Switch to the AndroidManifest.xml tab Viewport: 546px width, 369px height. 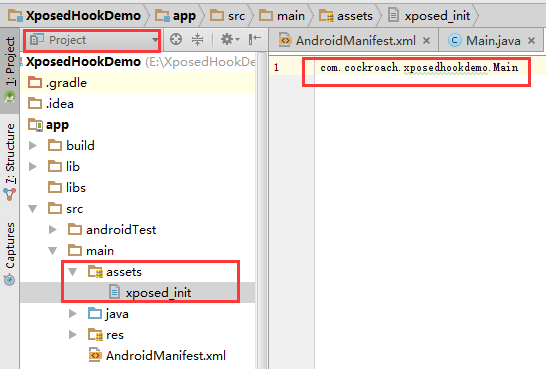click(355, 41)
